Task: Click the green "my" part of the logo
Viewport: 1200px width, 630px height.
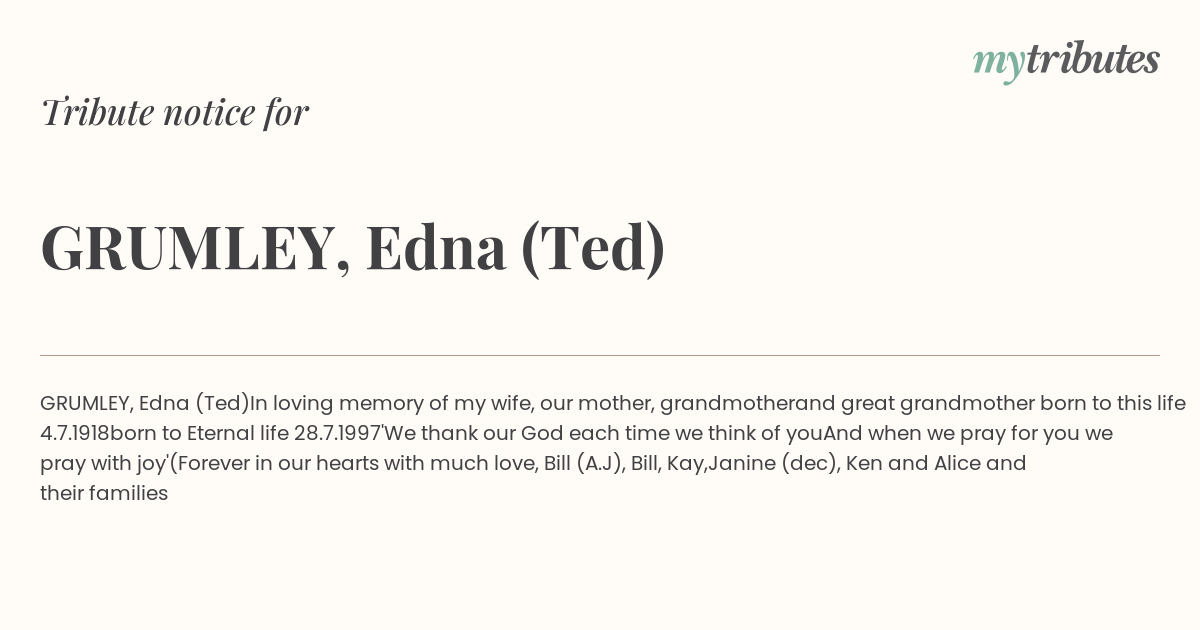Action: tap(998, 64)
